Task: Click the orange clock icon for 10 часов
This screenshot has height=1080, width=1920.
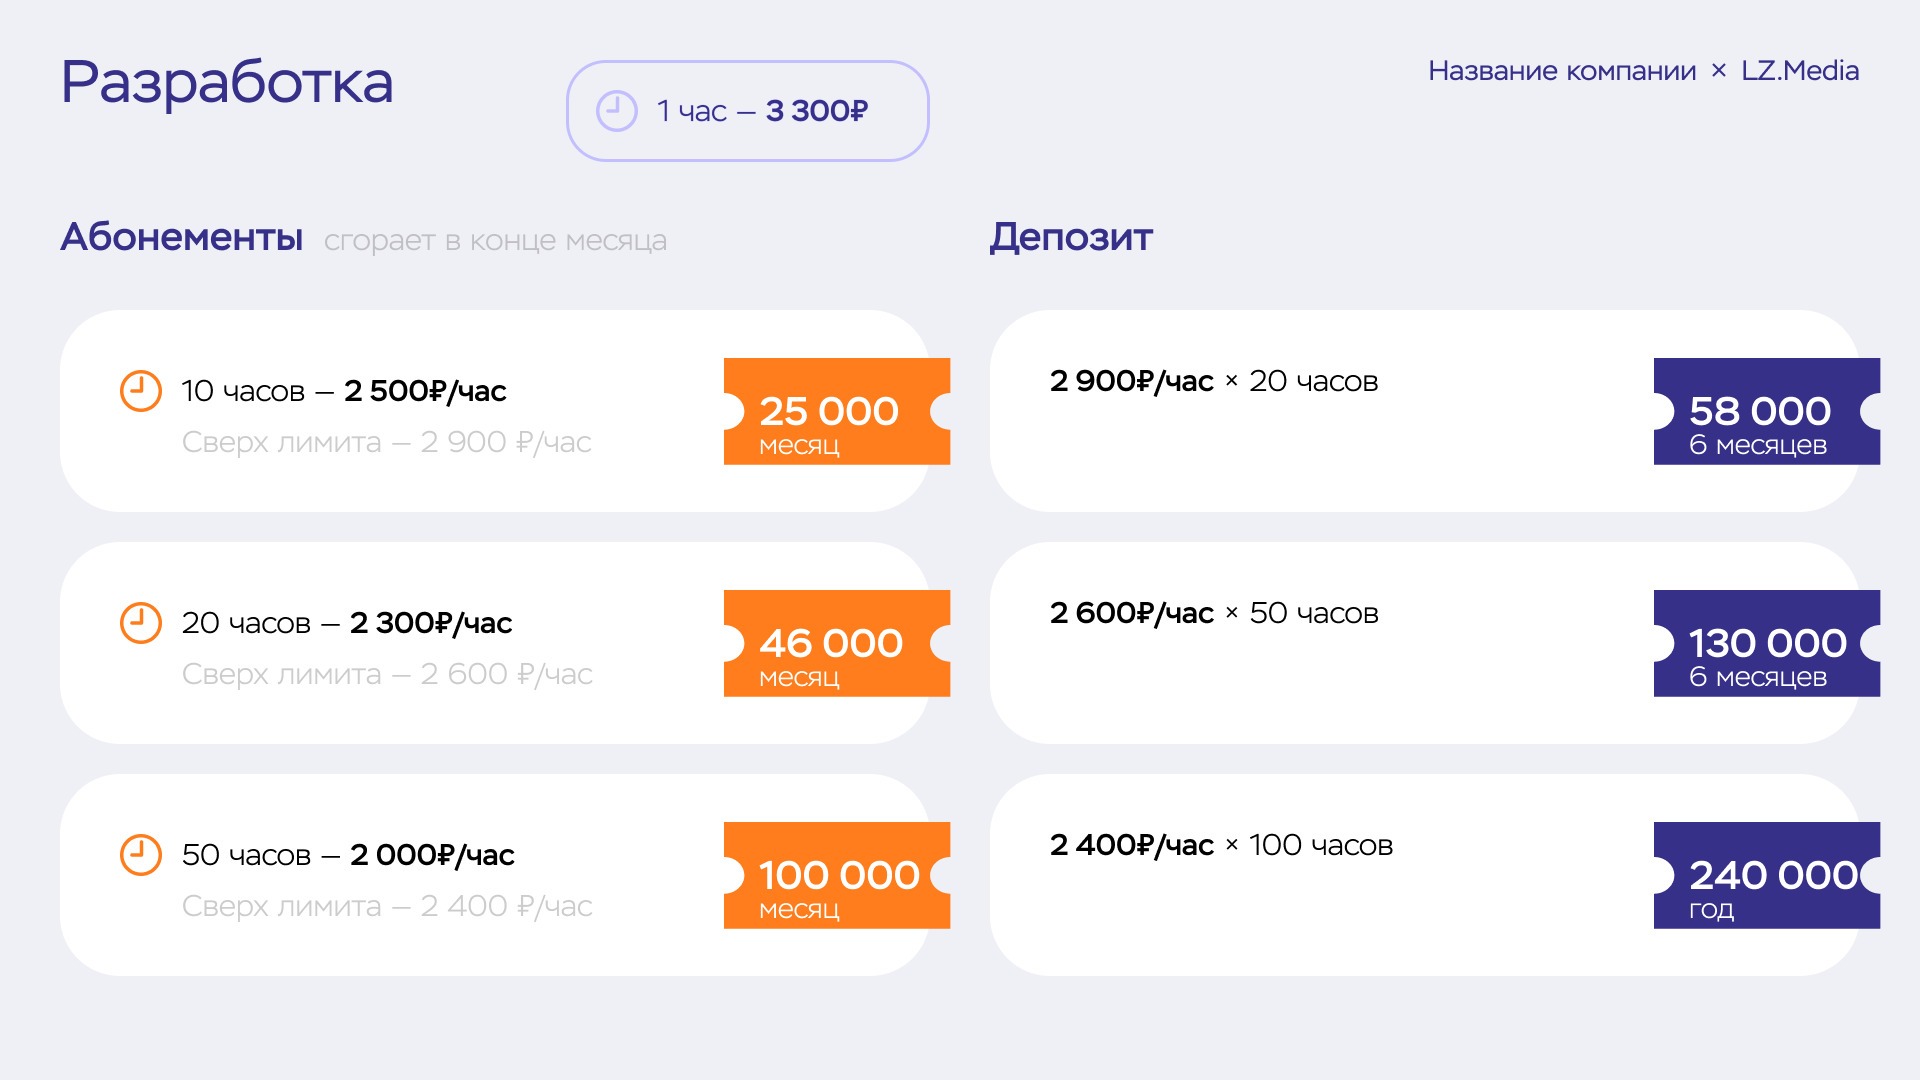Action: (x=141, y=391)
